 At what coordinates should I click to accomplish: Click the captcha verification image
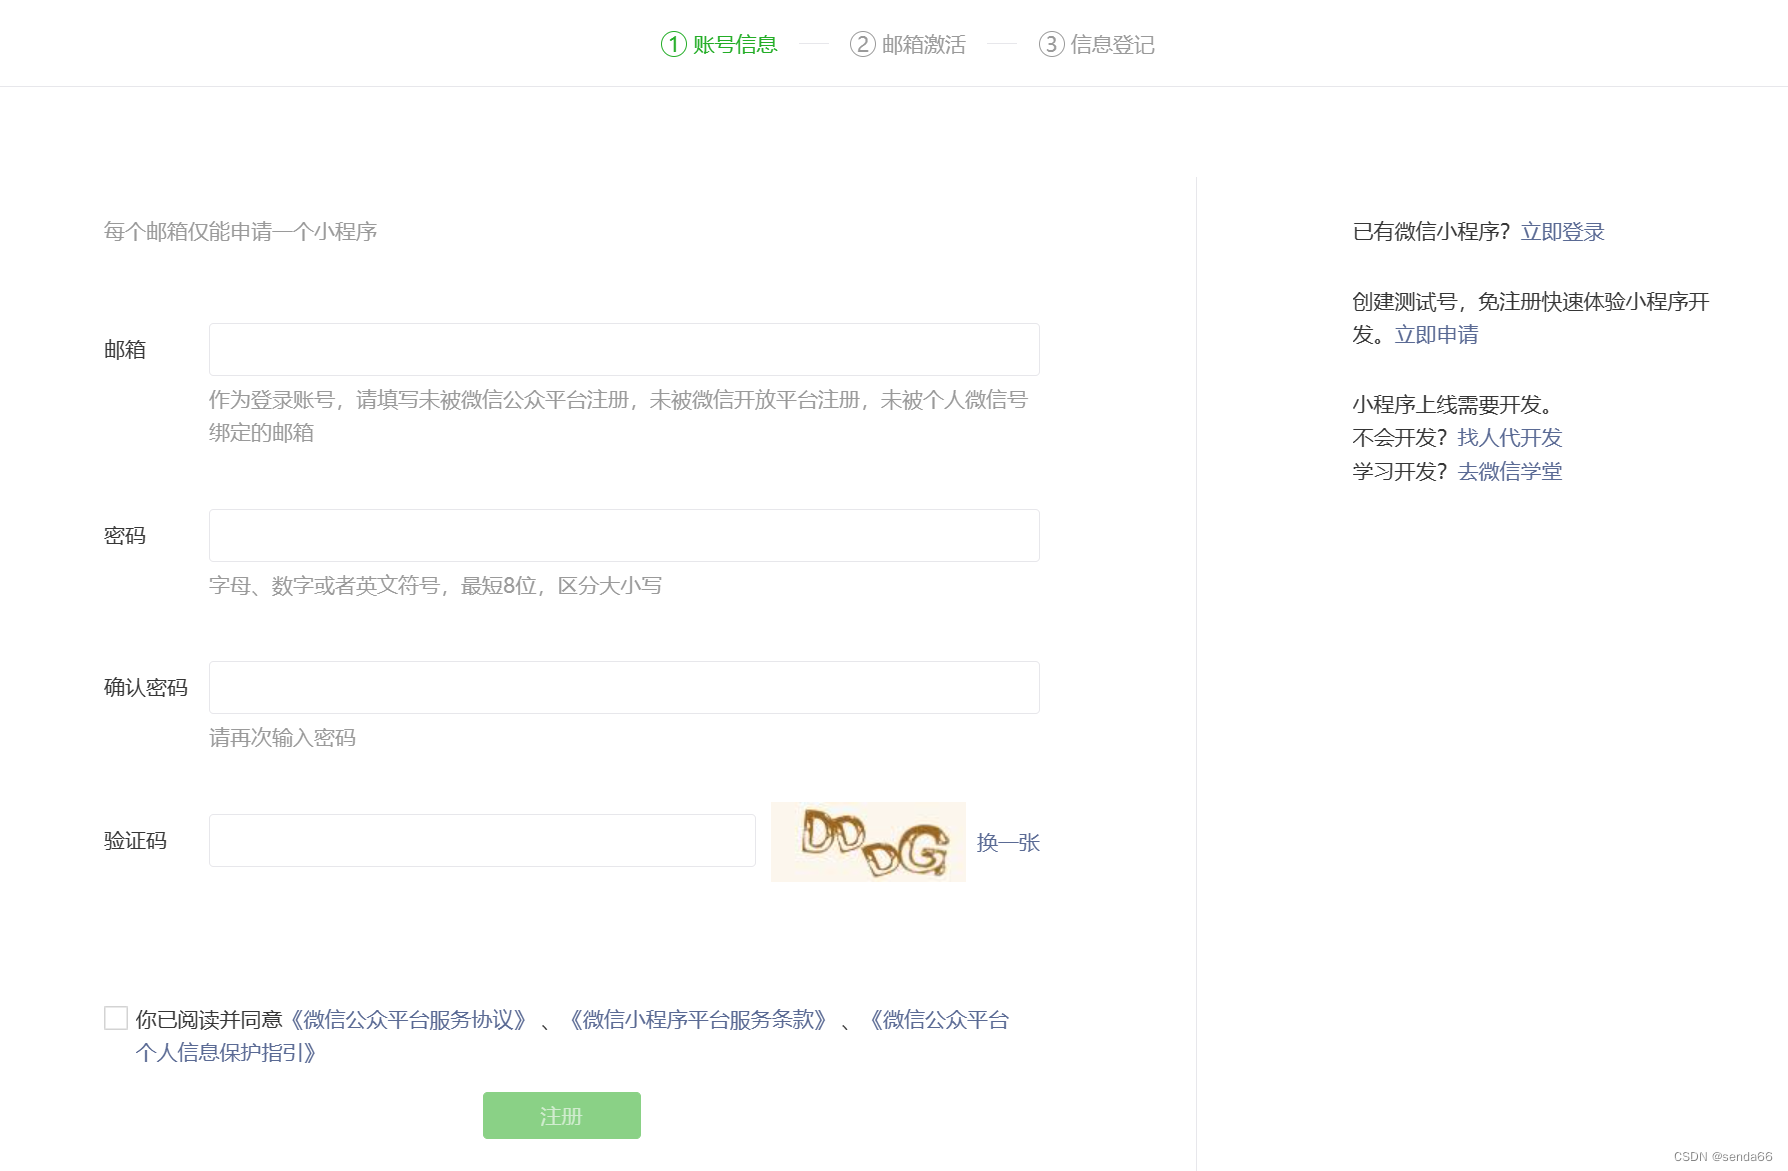[x=867, y=842]
